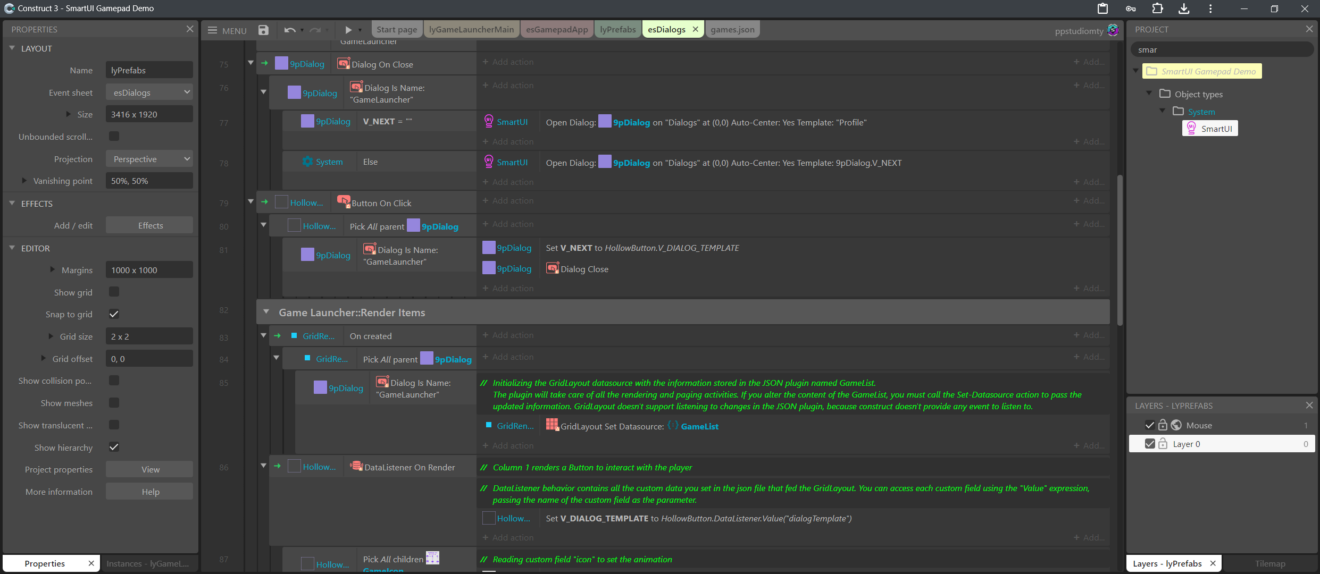
Task: Switch to esGamepadApp tab
Action: 557,30
